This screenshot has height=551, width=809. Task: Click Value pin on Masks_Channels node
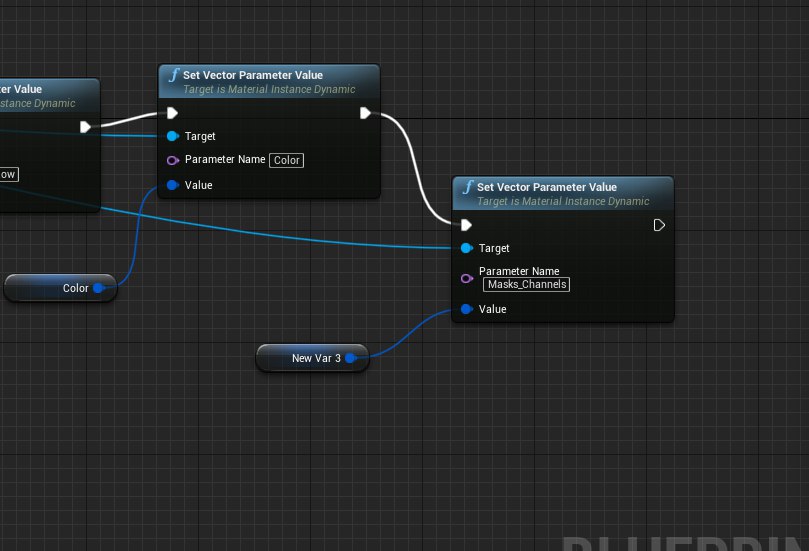tap(466, 309)
